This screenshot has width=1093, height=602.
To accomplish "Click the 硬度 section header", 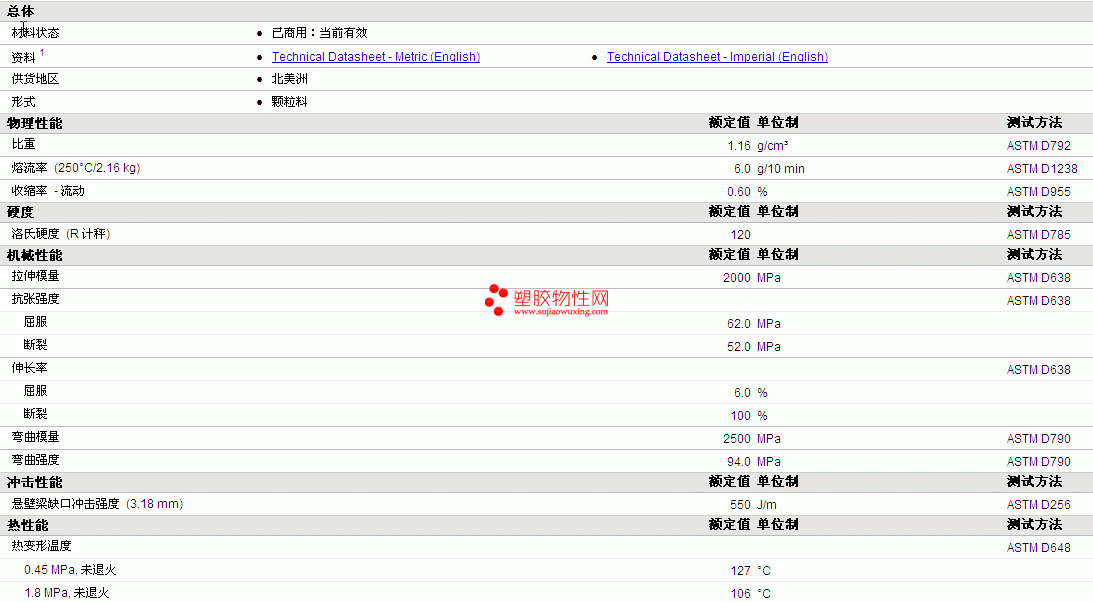I will pyautogui.click(x=20, y=212).
